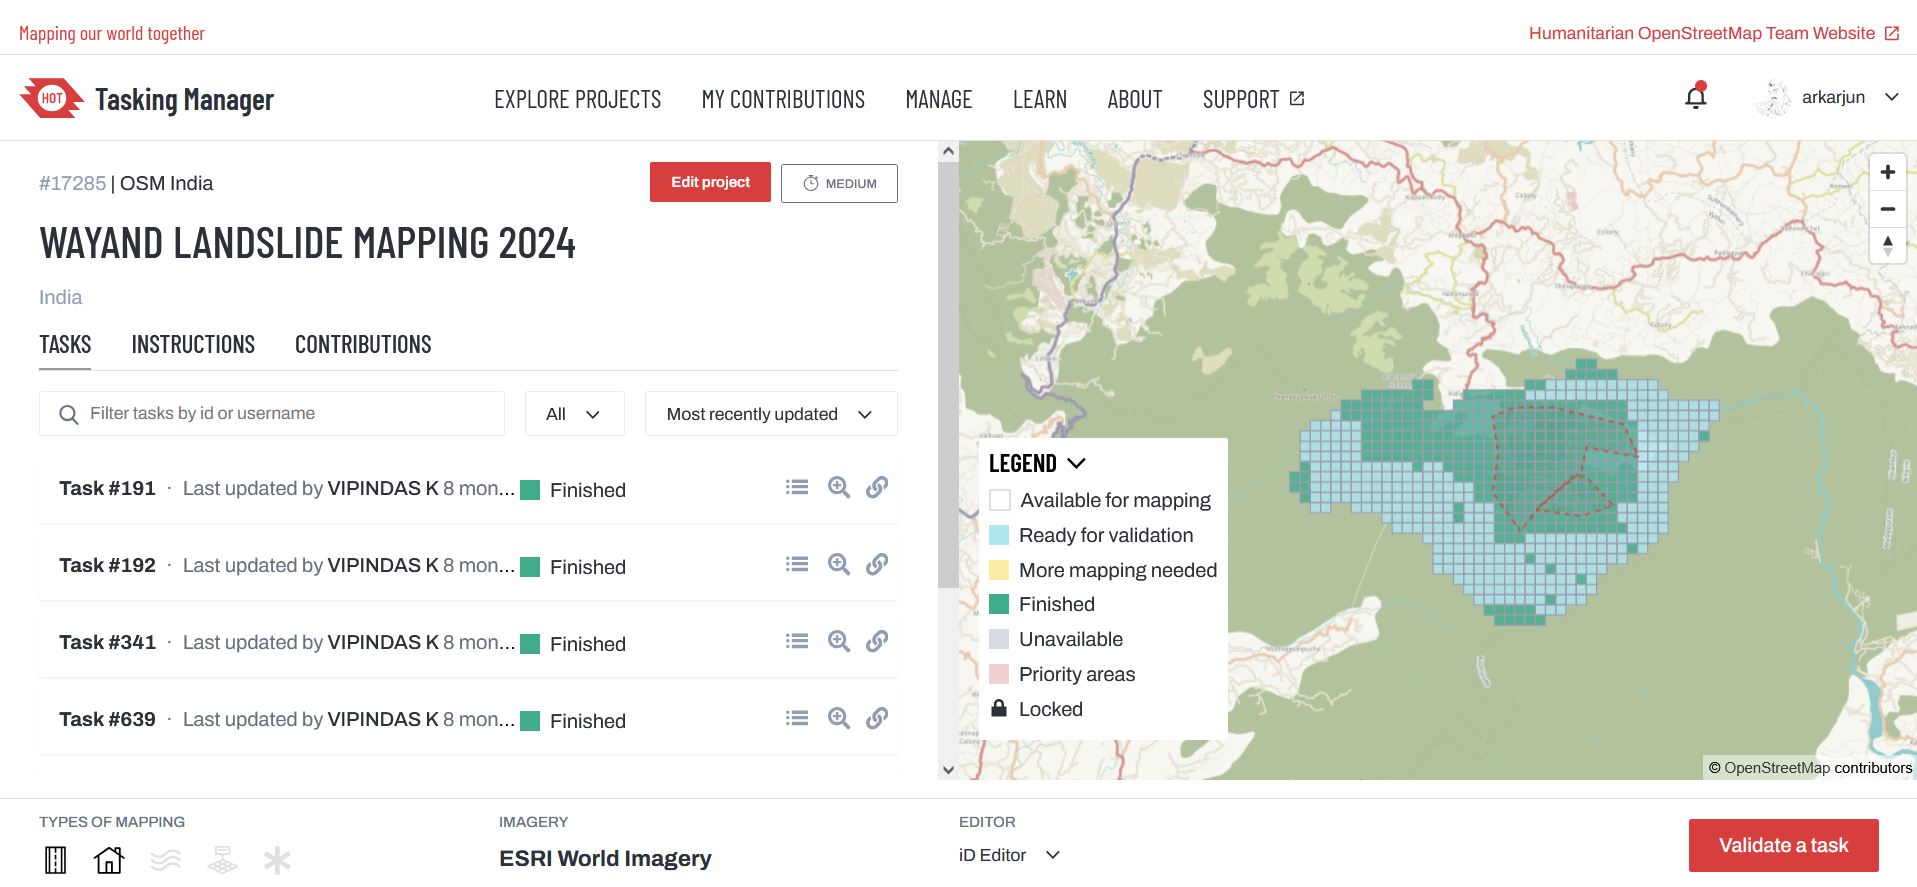The width and height of the screenshot is (1917, 887).
Task: Zoom map to Task #191
Action: [839, 487]
